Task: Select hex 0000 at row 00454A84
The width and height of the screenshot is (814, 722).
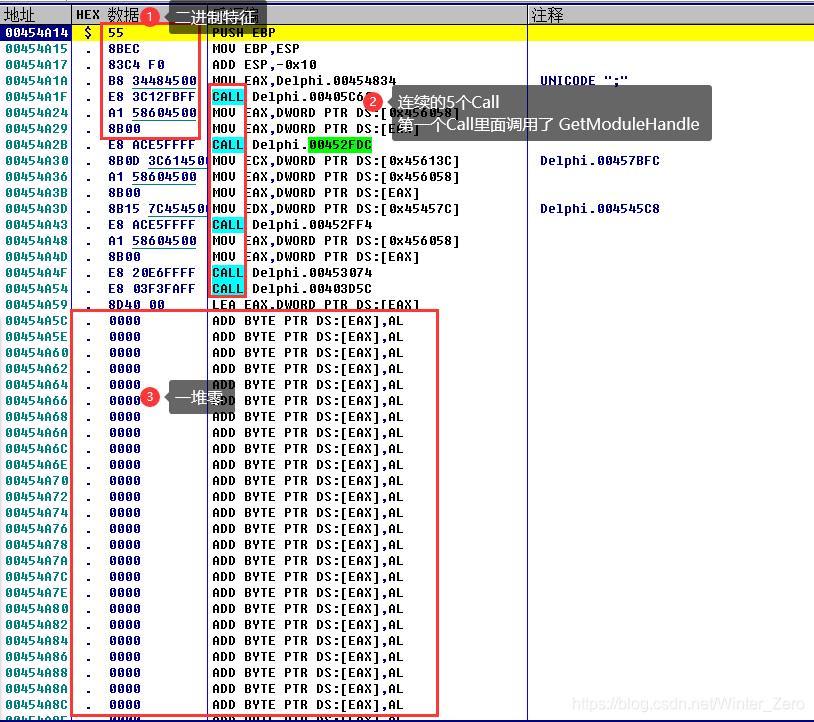Action: [x=125, y=641]
